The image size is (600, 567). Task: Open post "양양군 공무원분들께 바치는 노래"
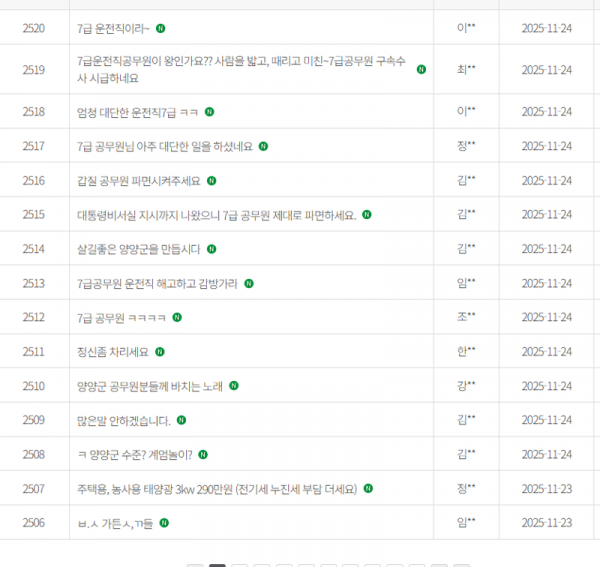(x=149, y=386)
